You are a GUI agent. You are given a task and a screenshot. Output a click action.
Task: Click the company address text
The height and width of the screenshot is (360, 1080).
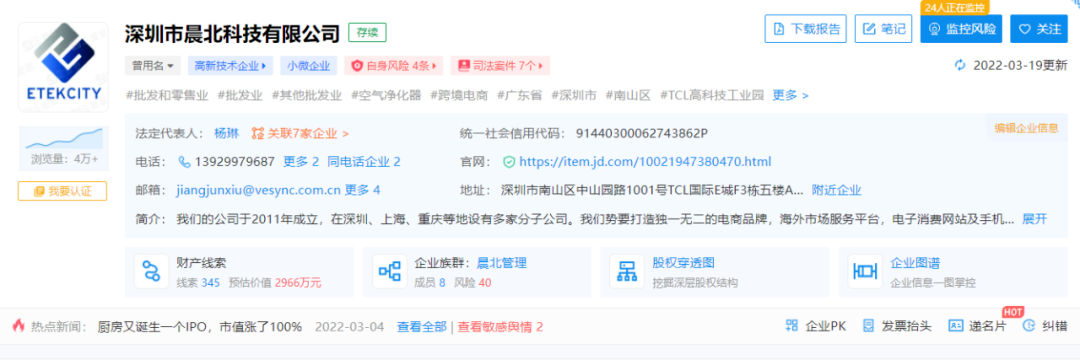click(x=652, y=190)
